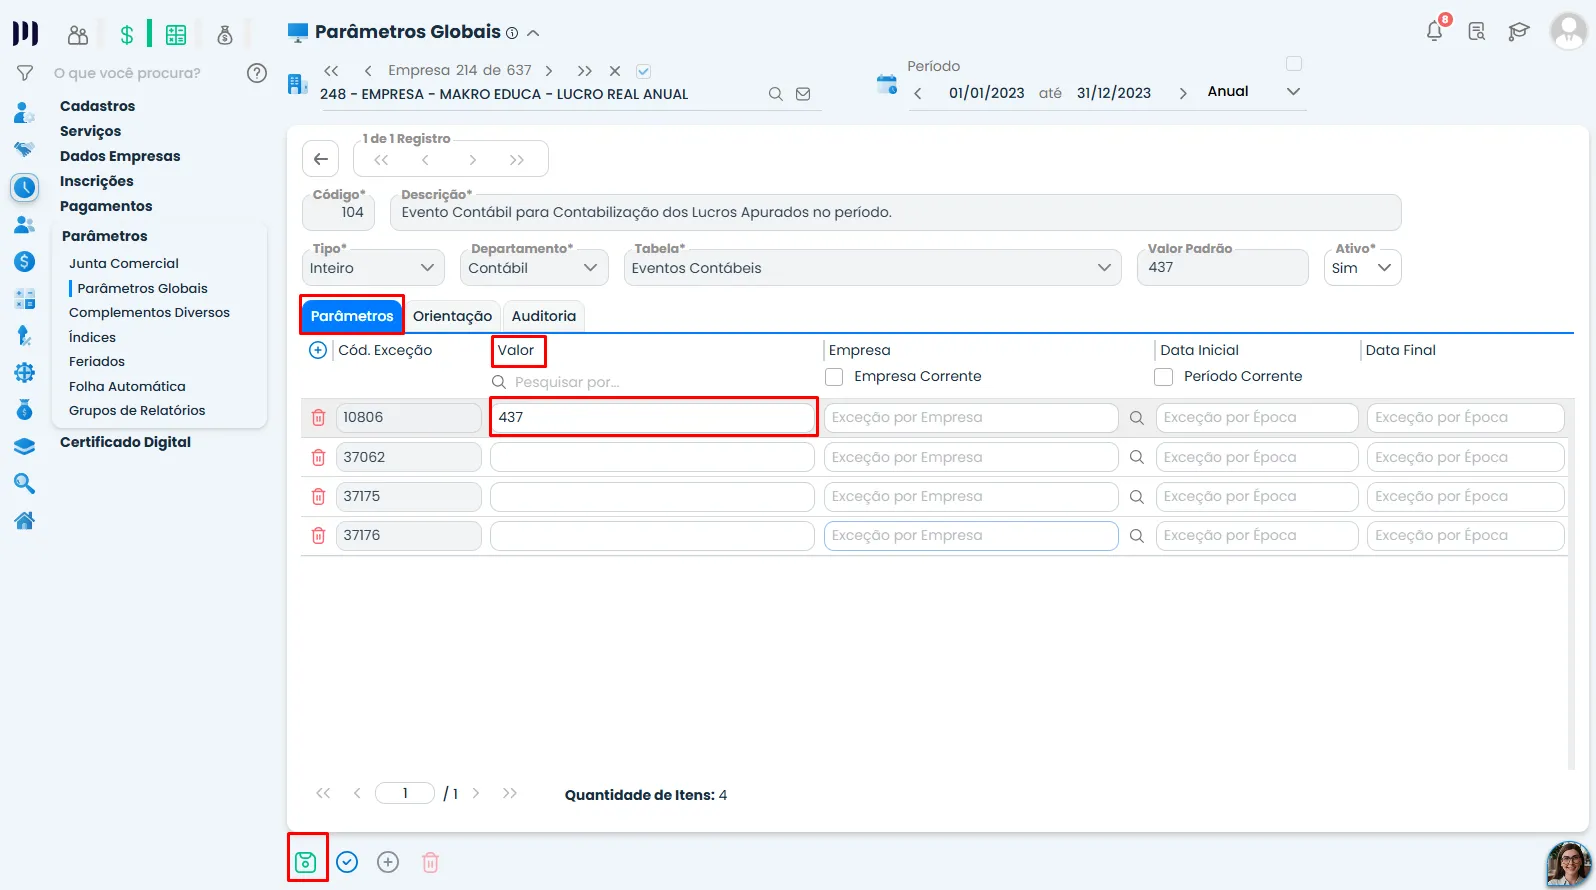Image resolution: width=1596 pixels, height=890 pixels.
Task: Click the company envelope icon
Action: tap(803, 94)
